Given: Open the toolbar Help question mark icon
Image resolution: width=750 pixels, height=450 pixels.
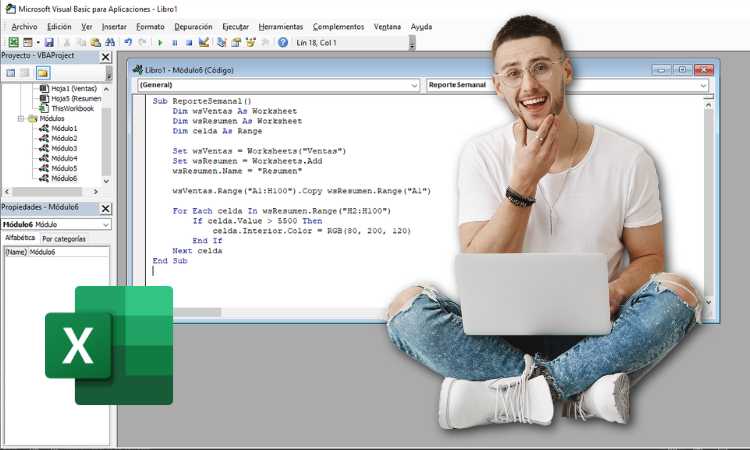Looking at the screenshot, I should [x=283, y=43].
